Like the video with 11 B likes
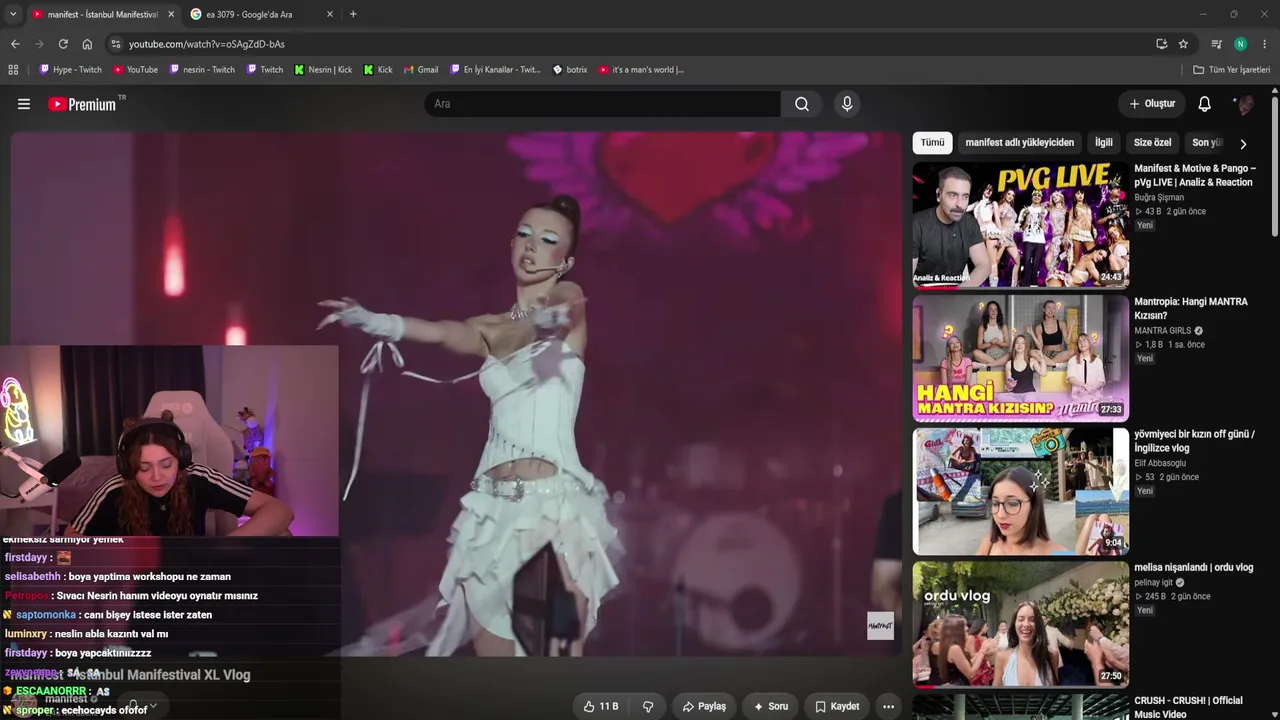The height and width of the screenshot is (720, 1280). 600,706
